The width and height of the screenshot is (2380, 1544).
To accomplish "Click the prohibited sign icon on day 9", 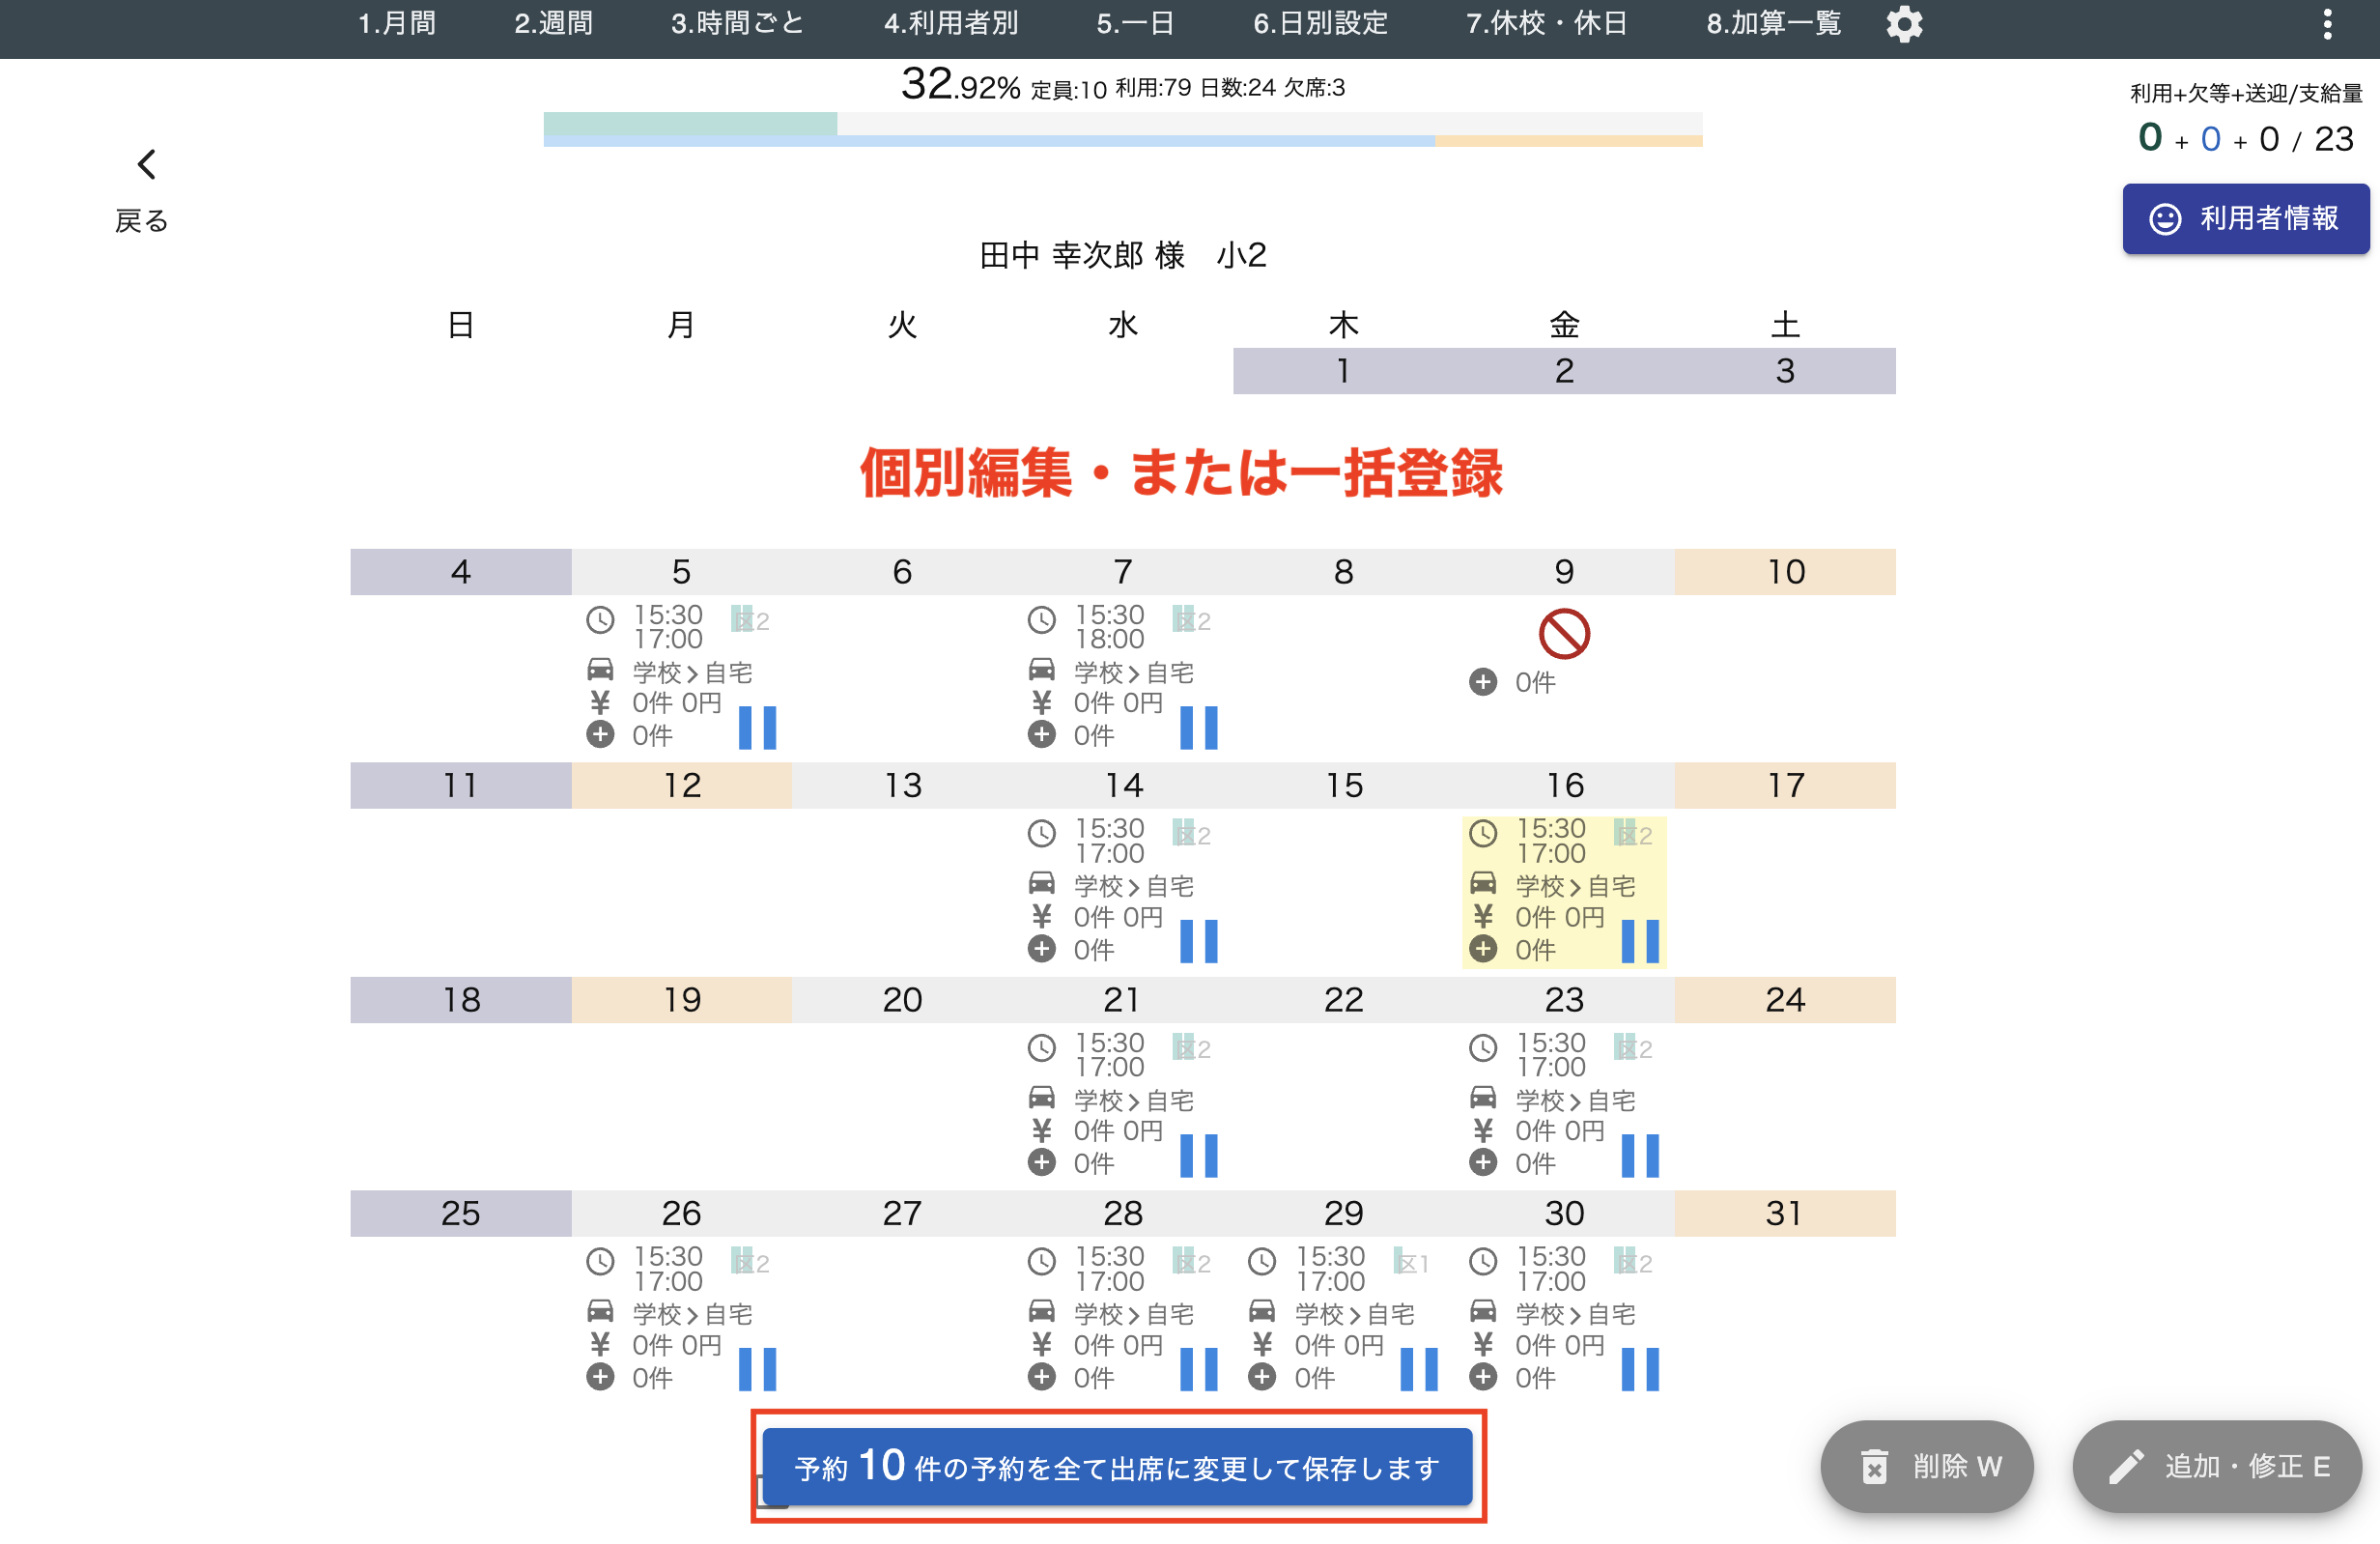I will coord(1563,634).
